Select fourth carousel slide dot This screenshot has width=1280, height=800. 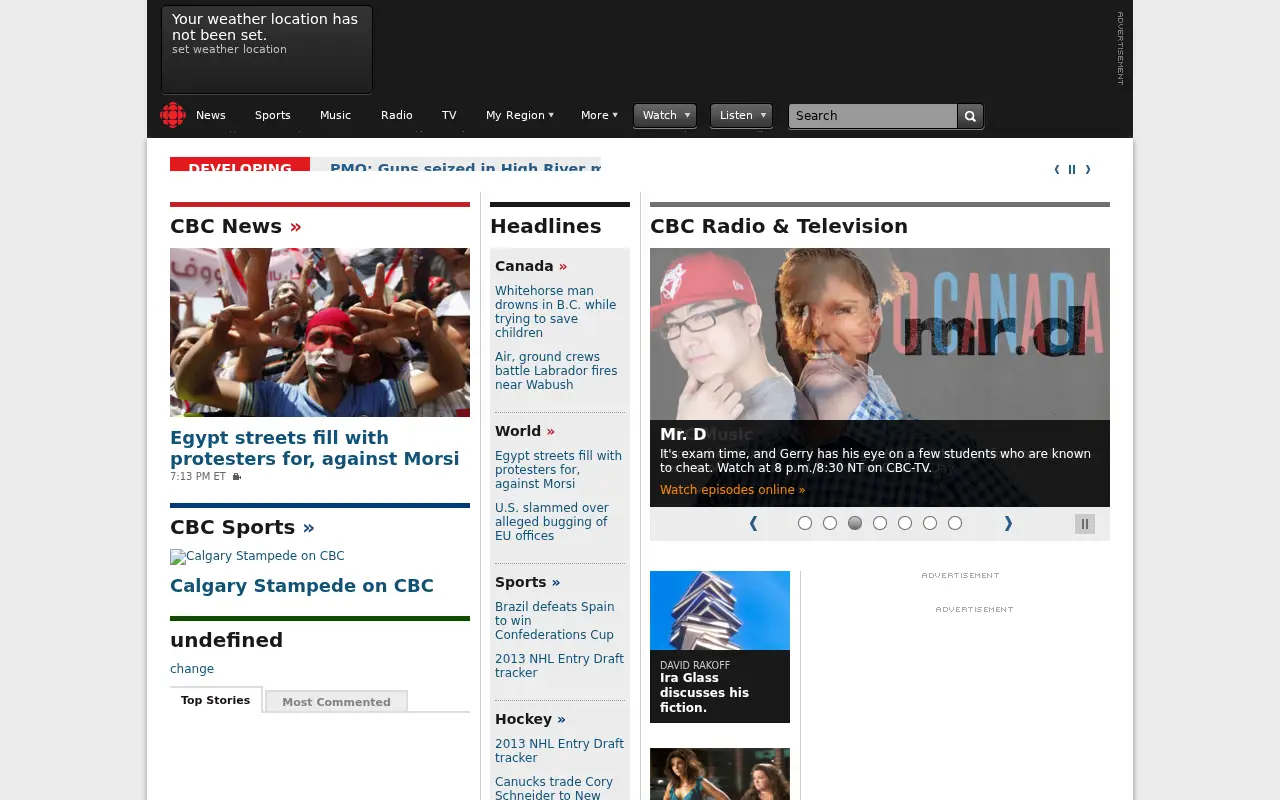[x=880, y=523]
